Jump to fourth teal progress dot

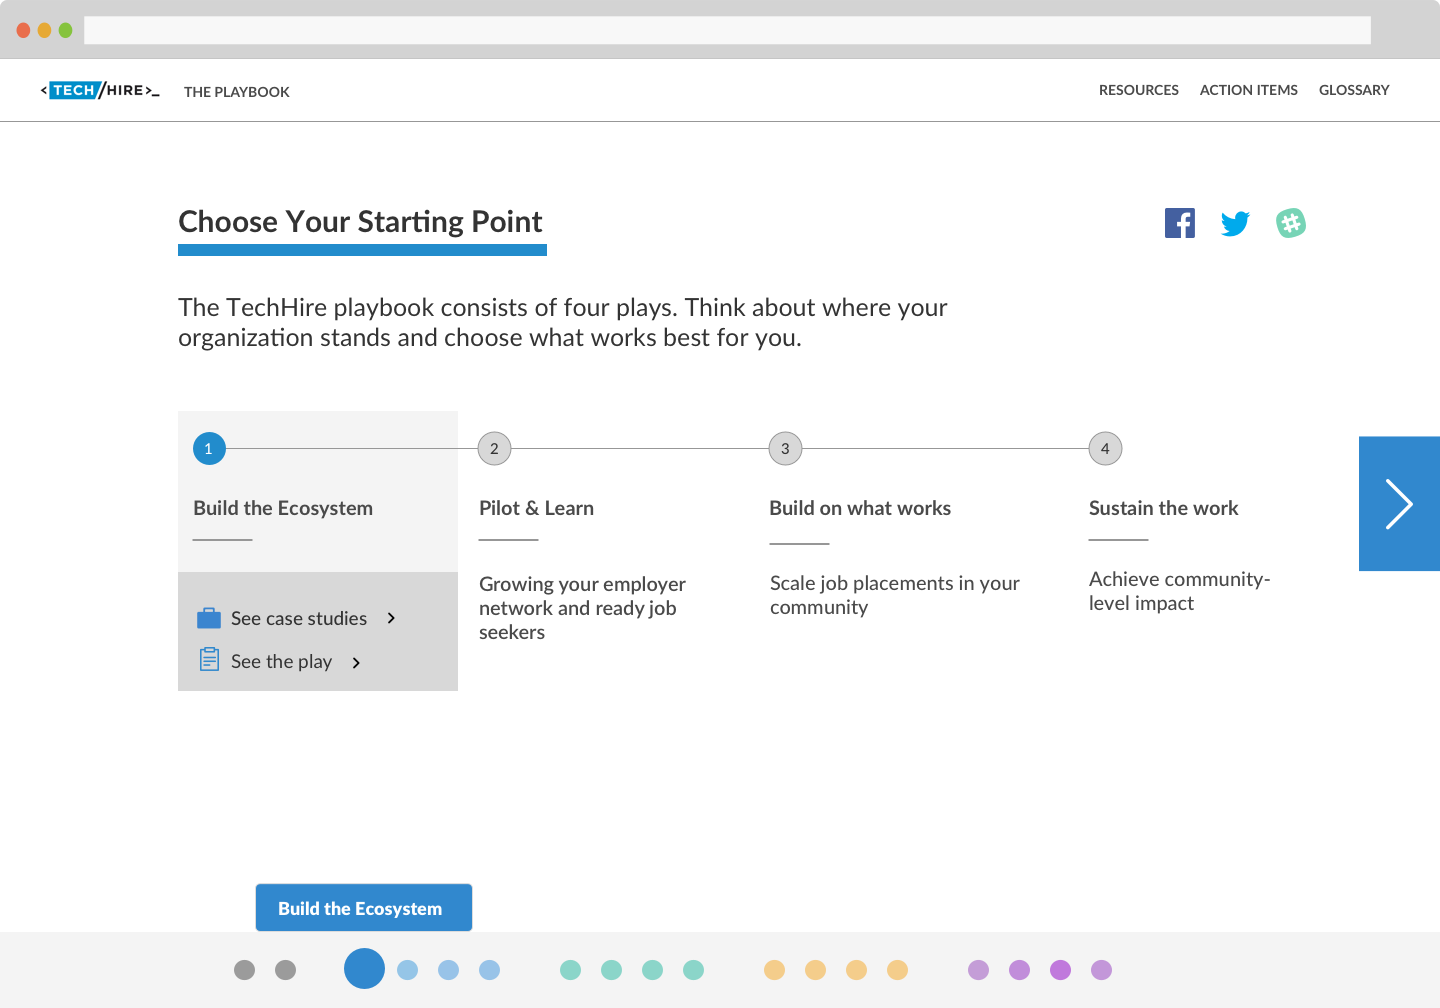[694, 970]
